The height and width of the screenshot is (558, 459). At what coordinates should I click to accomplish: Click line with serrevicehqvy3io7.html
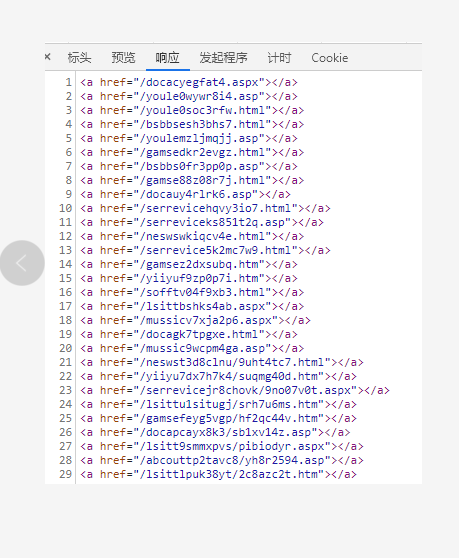[205, 209]
